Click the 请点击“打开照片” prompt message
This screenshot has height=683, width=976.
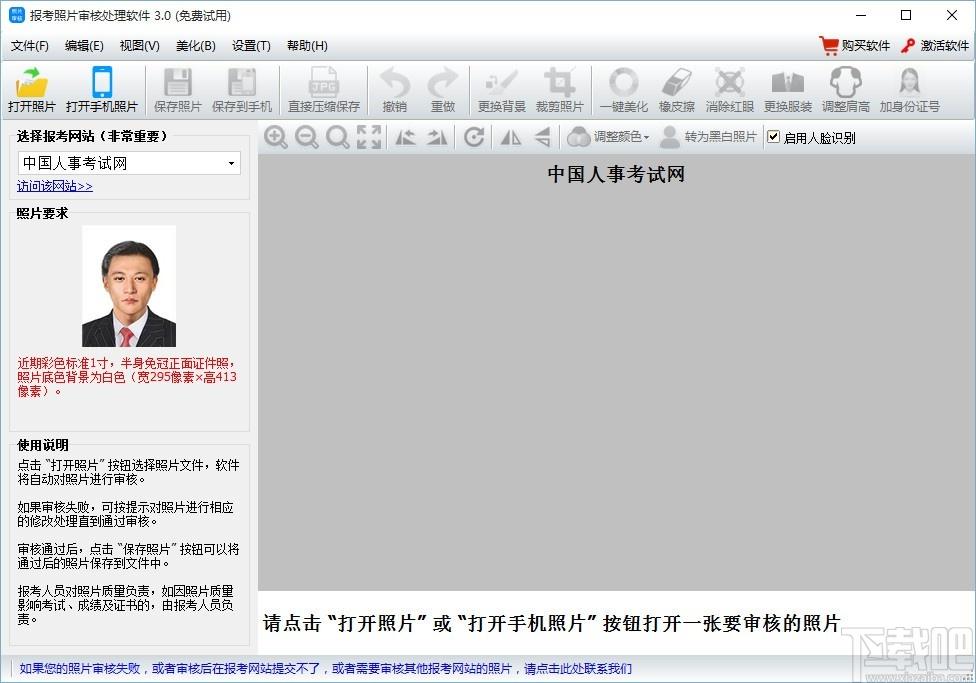click(x=551, y=623)
